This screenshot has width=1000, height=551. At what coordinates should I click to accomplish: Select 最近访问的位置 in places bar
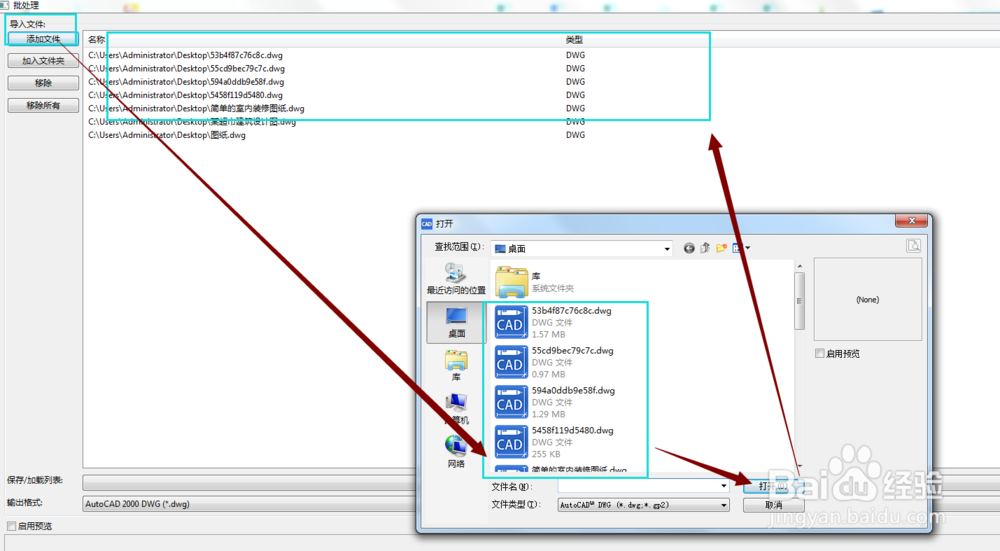(x=455, y=279)
